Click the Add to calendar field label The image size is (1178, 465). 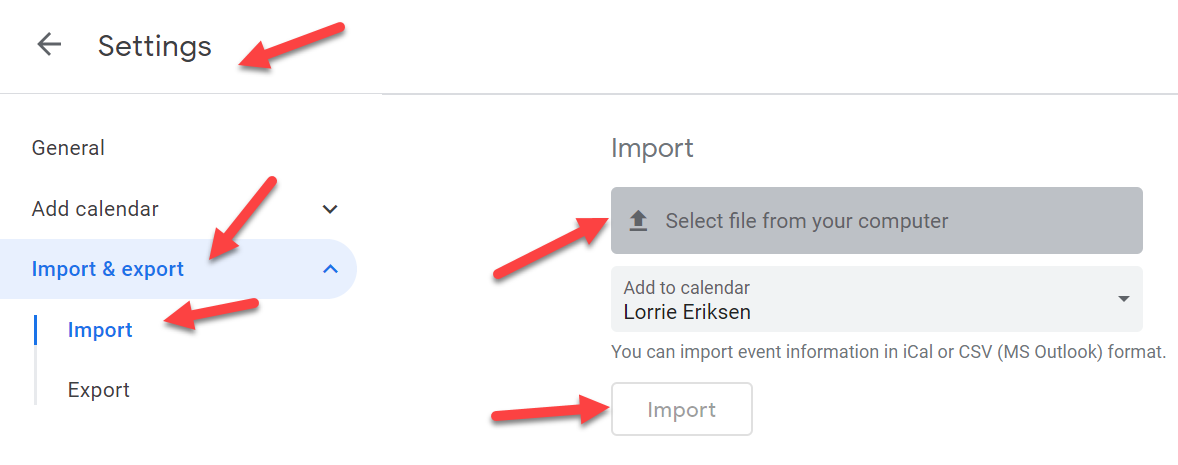coord(686,288)
